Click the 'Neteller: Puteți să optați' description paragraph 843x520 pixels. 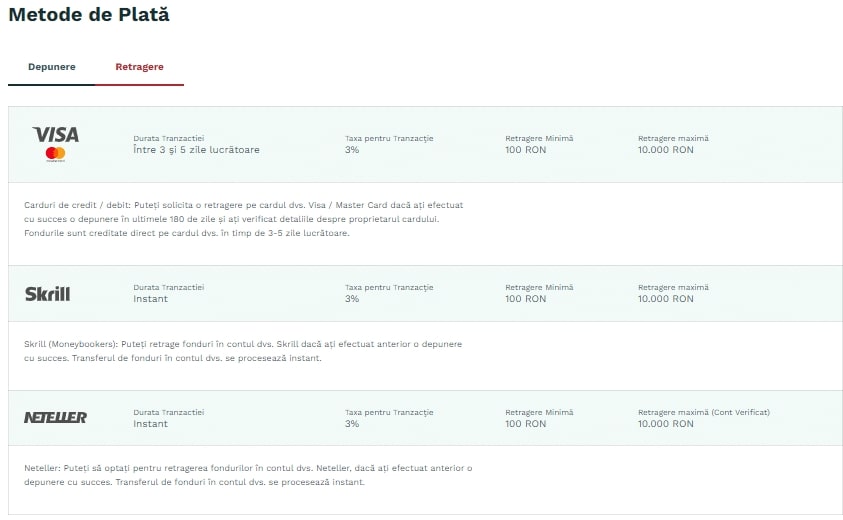pos(248,475)
